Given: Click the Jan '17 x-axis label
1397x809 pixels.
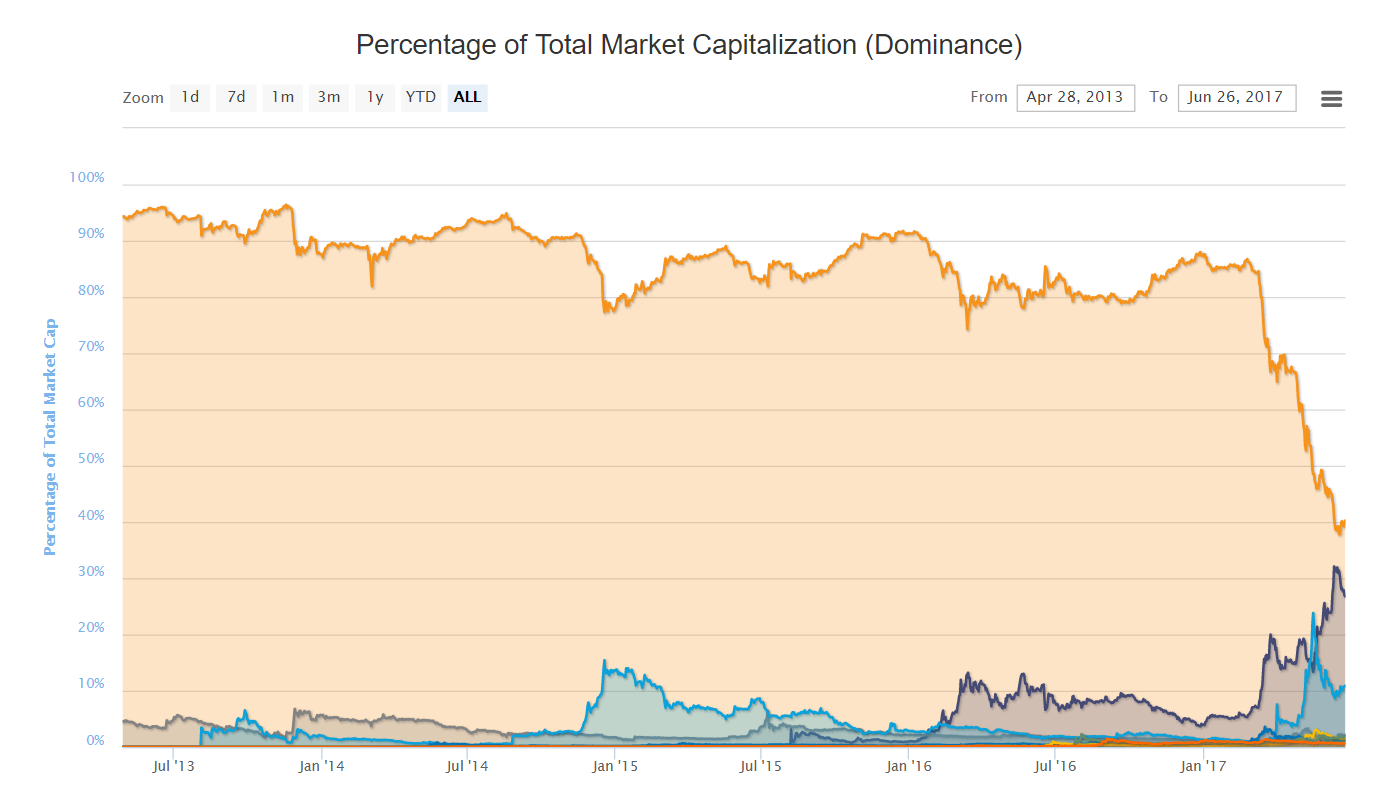Looking at the screenshot, I should click(x=1203, y=767).
